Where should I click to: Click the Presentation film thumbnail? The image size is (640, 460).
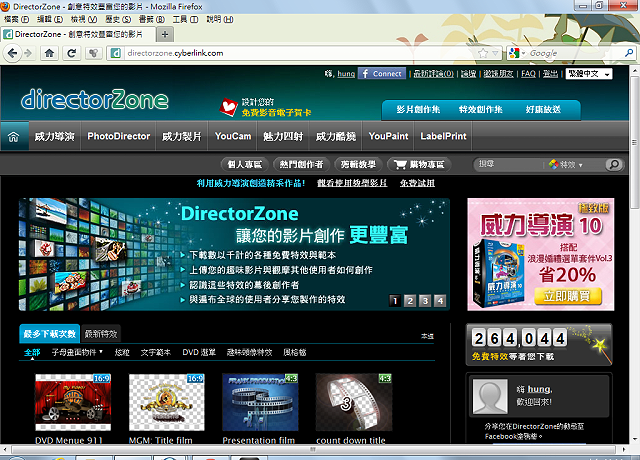(x=260, y=402)
